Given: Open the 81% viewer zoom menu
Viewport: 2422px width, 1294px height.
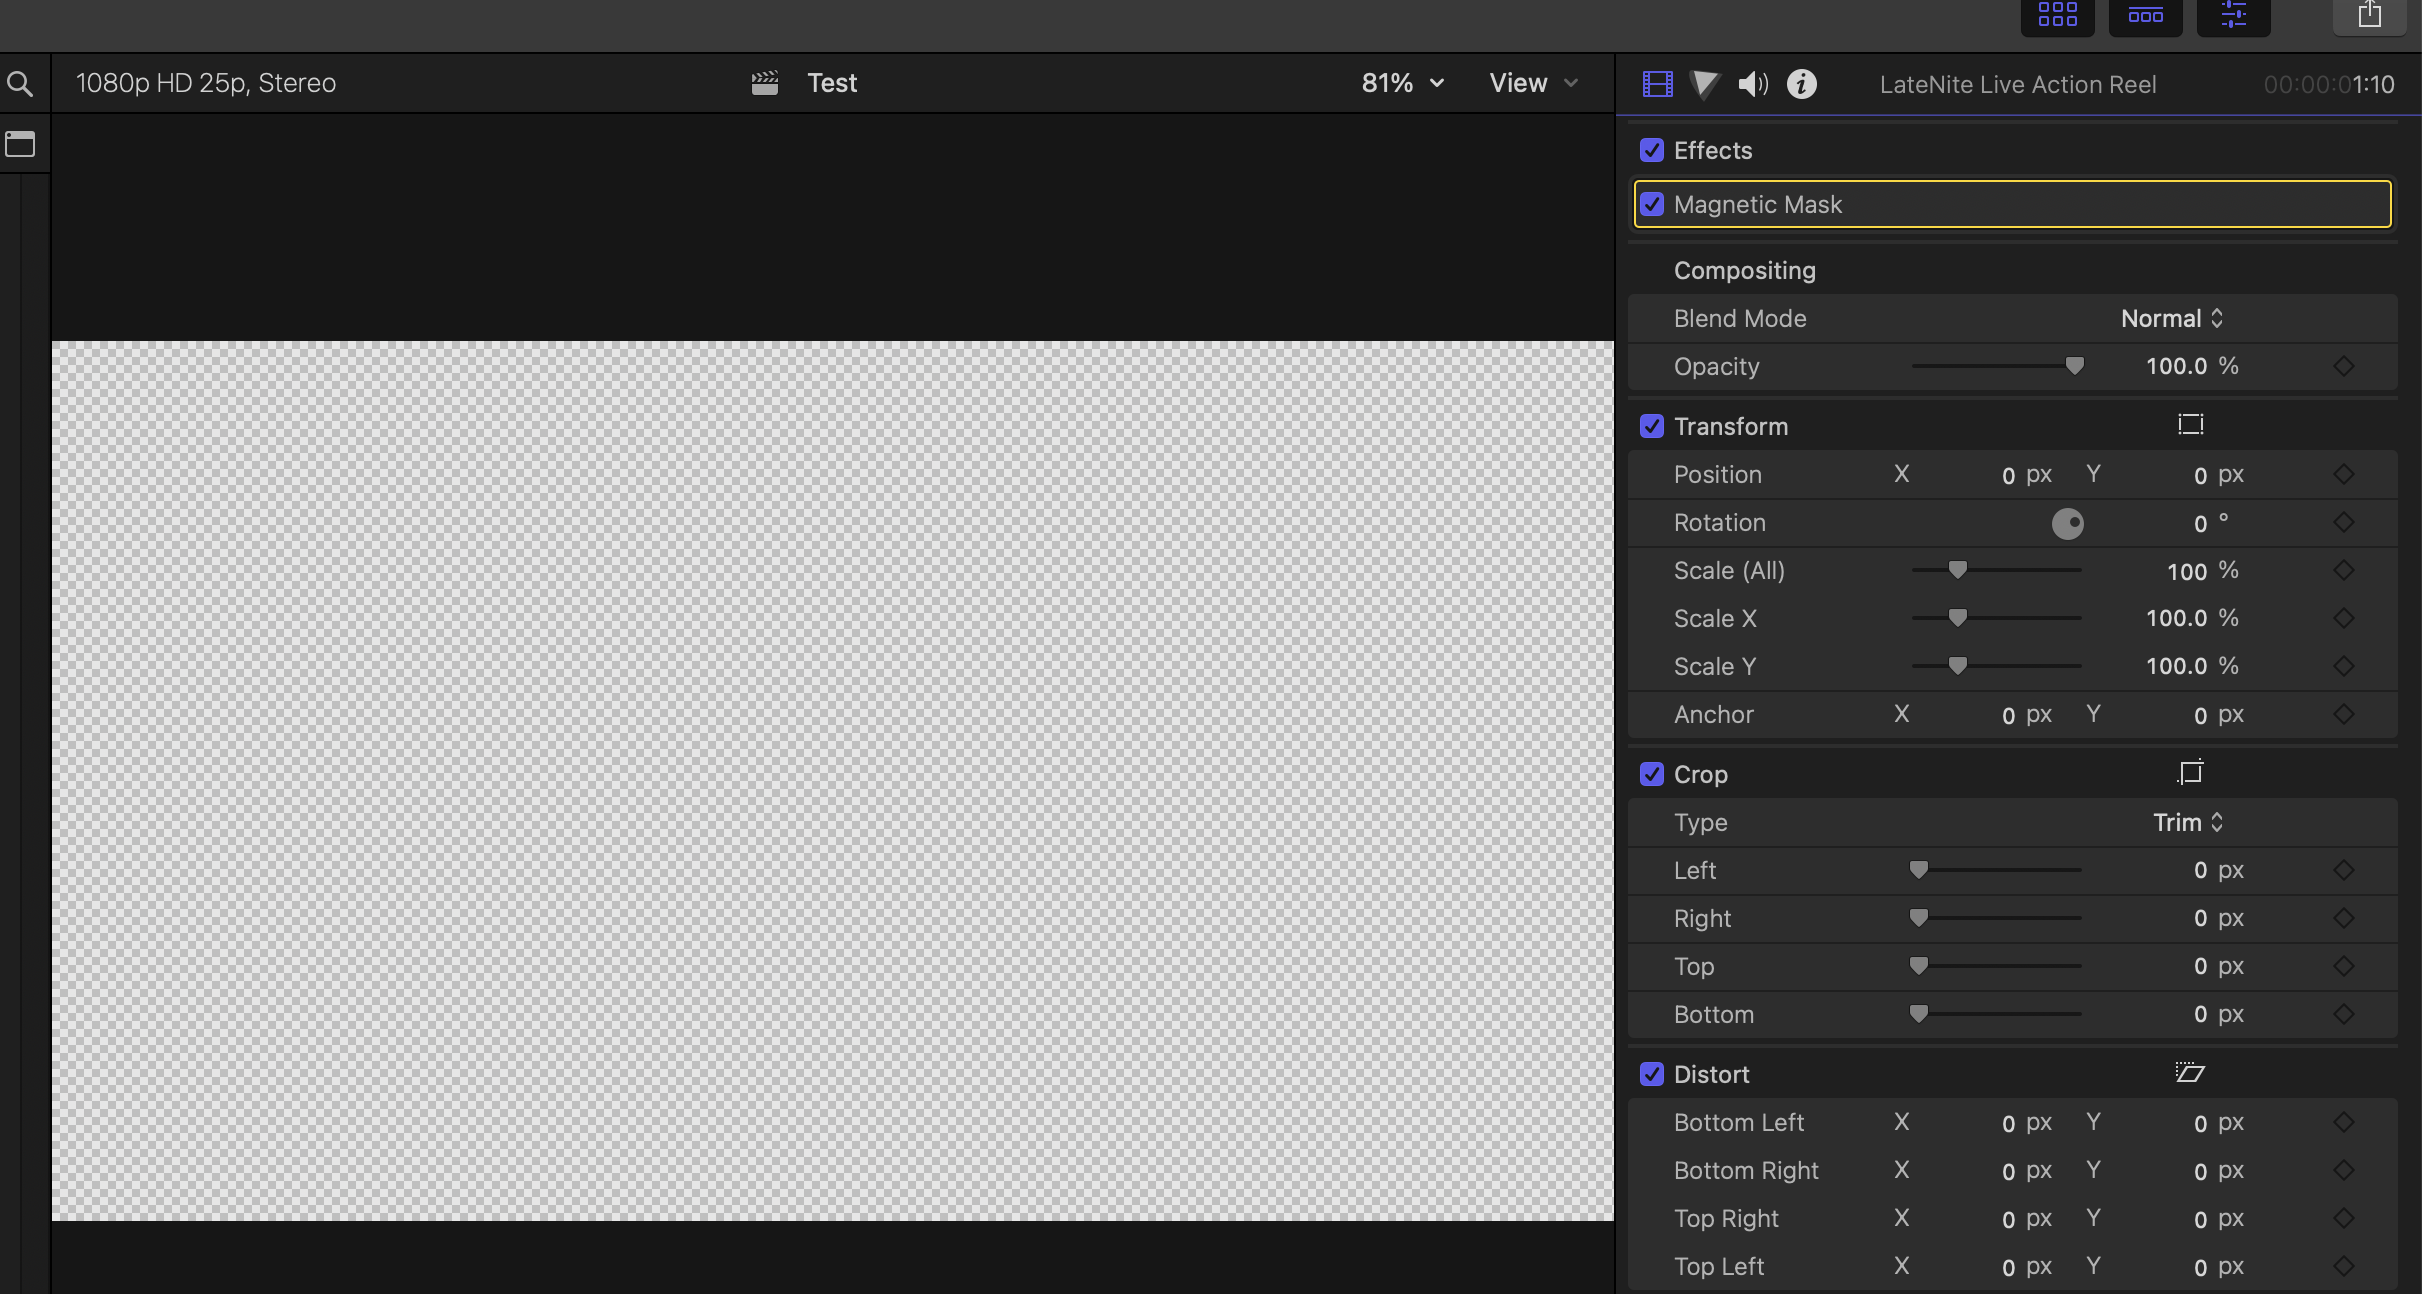Looking at the screenshot, I should tap(1402, 83).
